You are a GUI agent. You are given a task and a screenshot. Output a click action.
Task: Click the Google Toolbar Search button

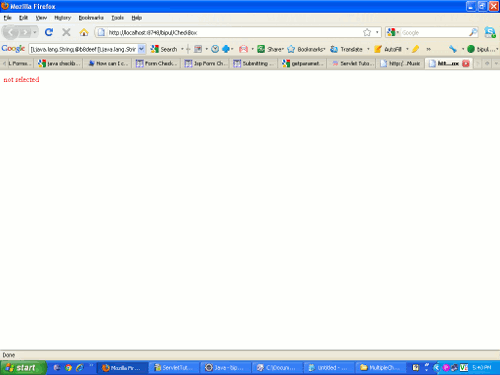click(x=164, y=49)
